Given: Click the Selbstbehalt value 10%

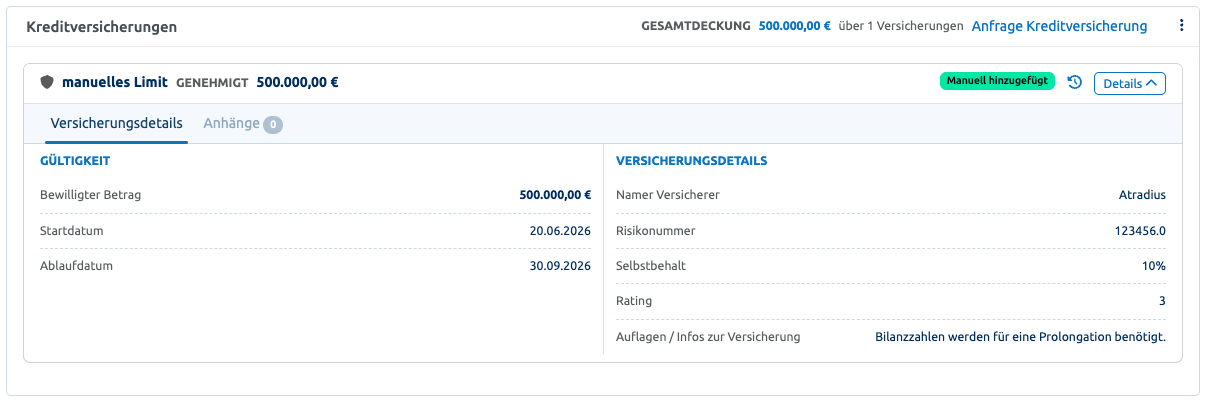Looking at the screenshot, I should pos(1155,266).
